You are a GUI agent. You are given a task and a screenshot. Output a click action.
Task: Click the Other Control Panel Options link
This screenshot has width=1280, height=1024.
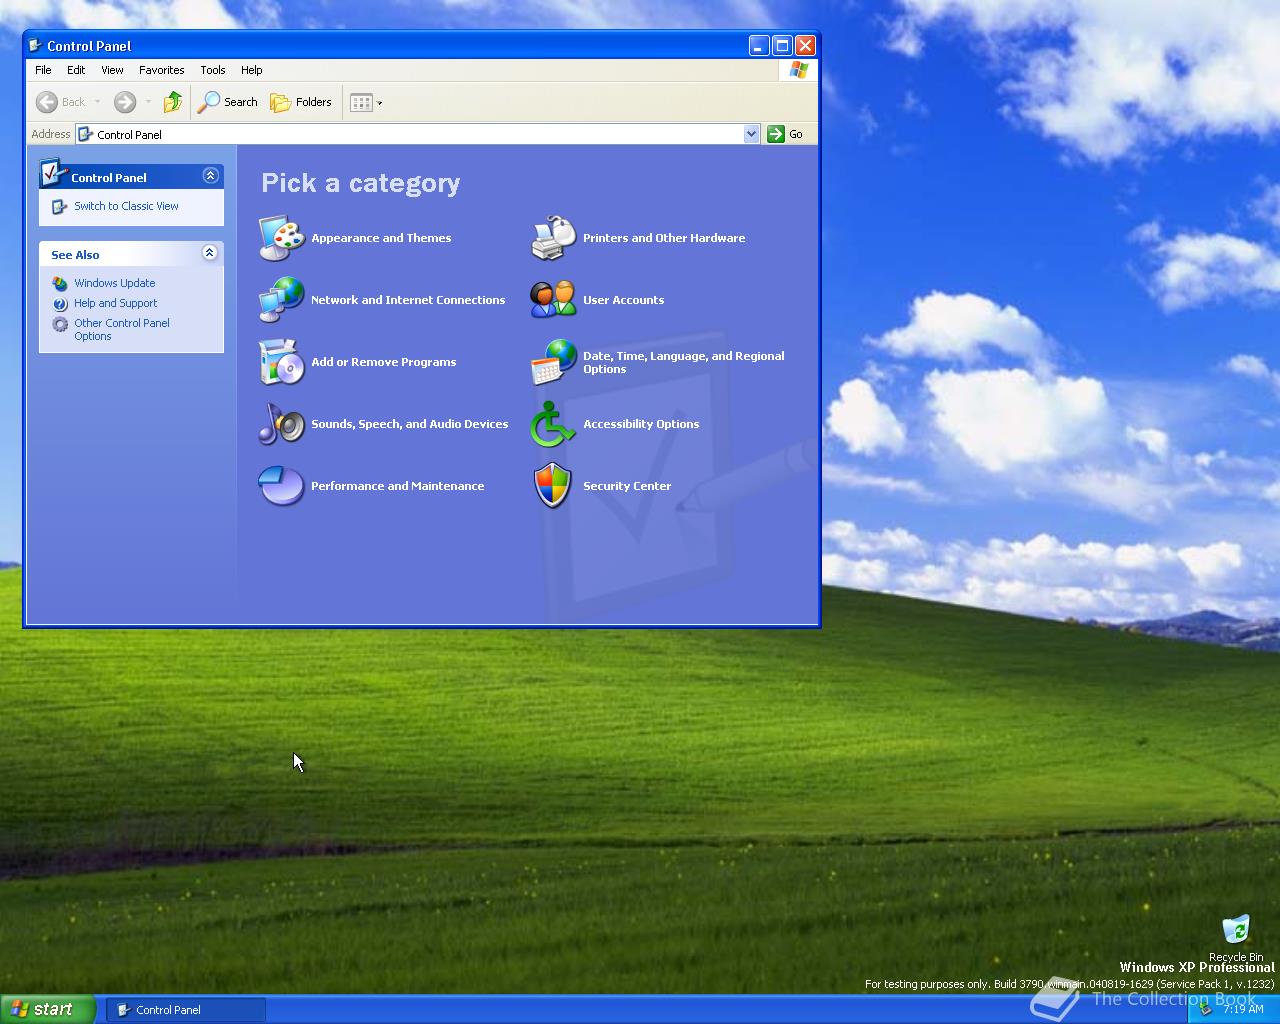pyautogui.click(x=122, y=329)
